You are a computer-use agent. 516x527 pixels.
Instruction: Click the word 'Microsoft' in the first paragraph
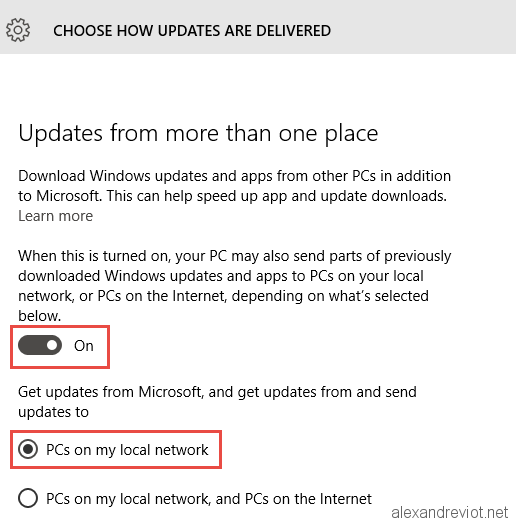(x=69, y=196)
